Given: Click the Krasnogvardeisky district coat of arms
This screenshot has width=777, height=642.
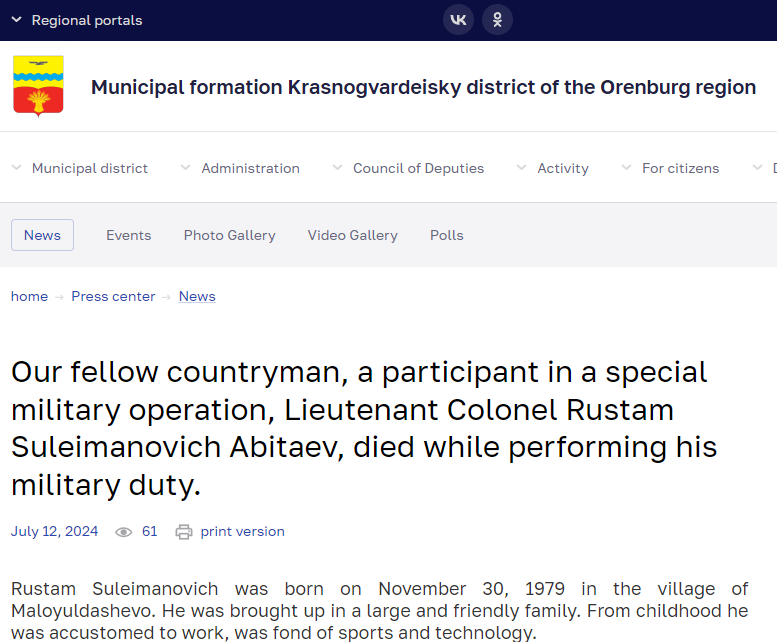Looking at the screenshot, I should 38,86.
